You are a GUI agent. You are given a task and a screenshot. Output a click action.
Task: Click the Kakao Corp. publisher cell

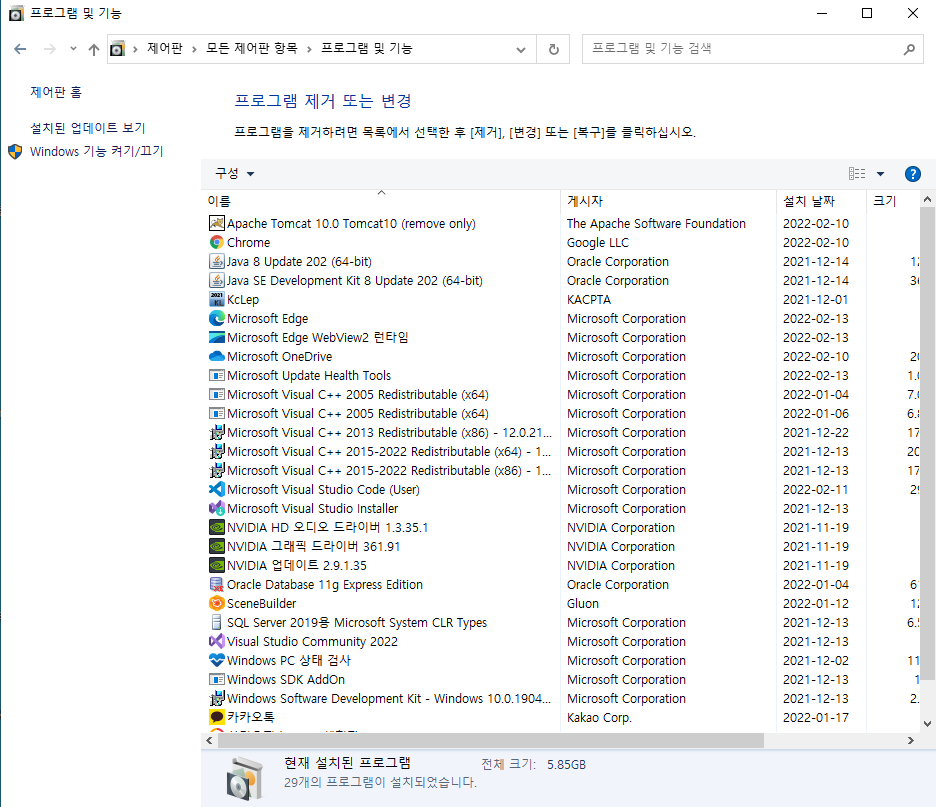[x=599, y=717]
